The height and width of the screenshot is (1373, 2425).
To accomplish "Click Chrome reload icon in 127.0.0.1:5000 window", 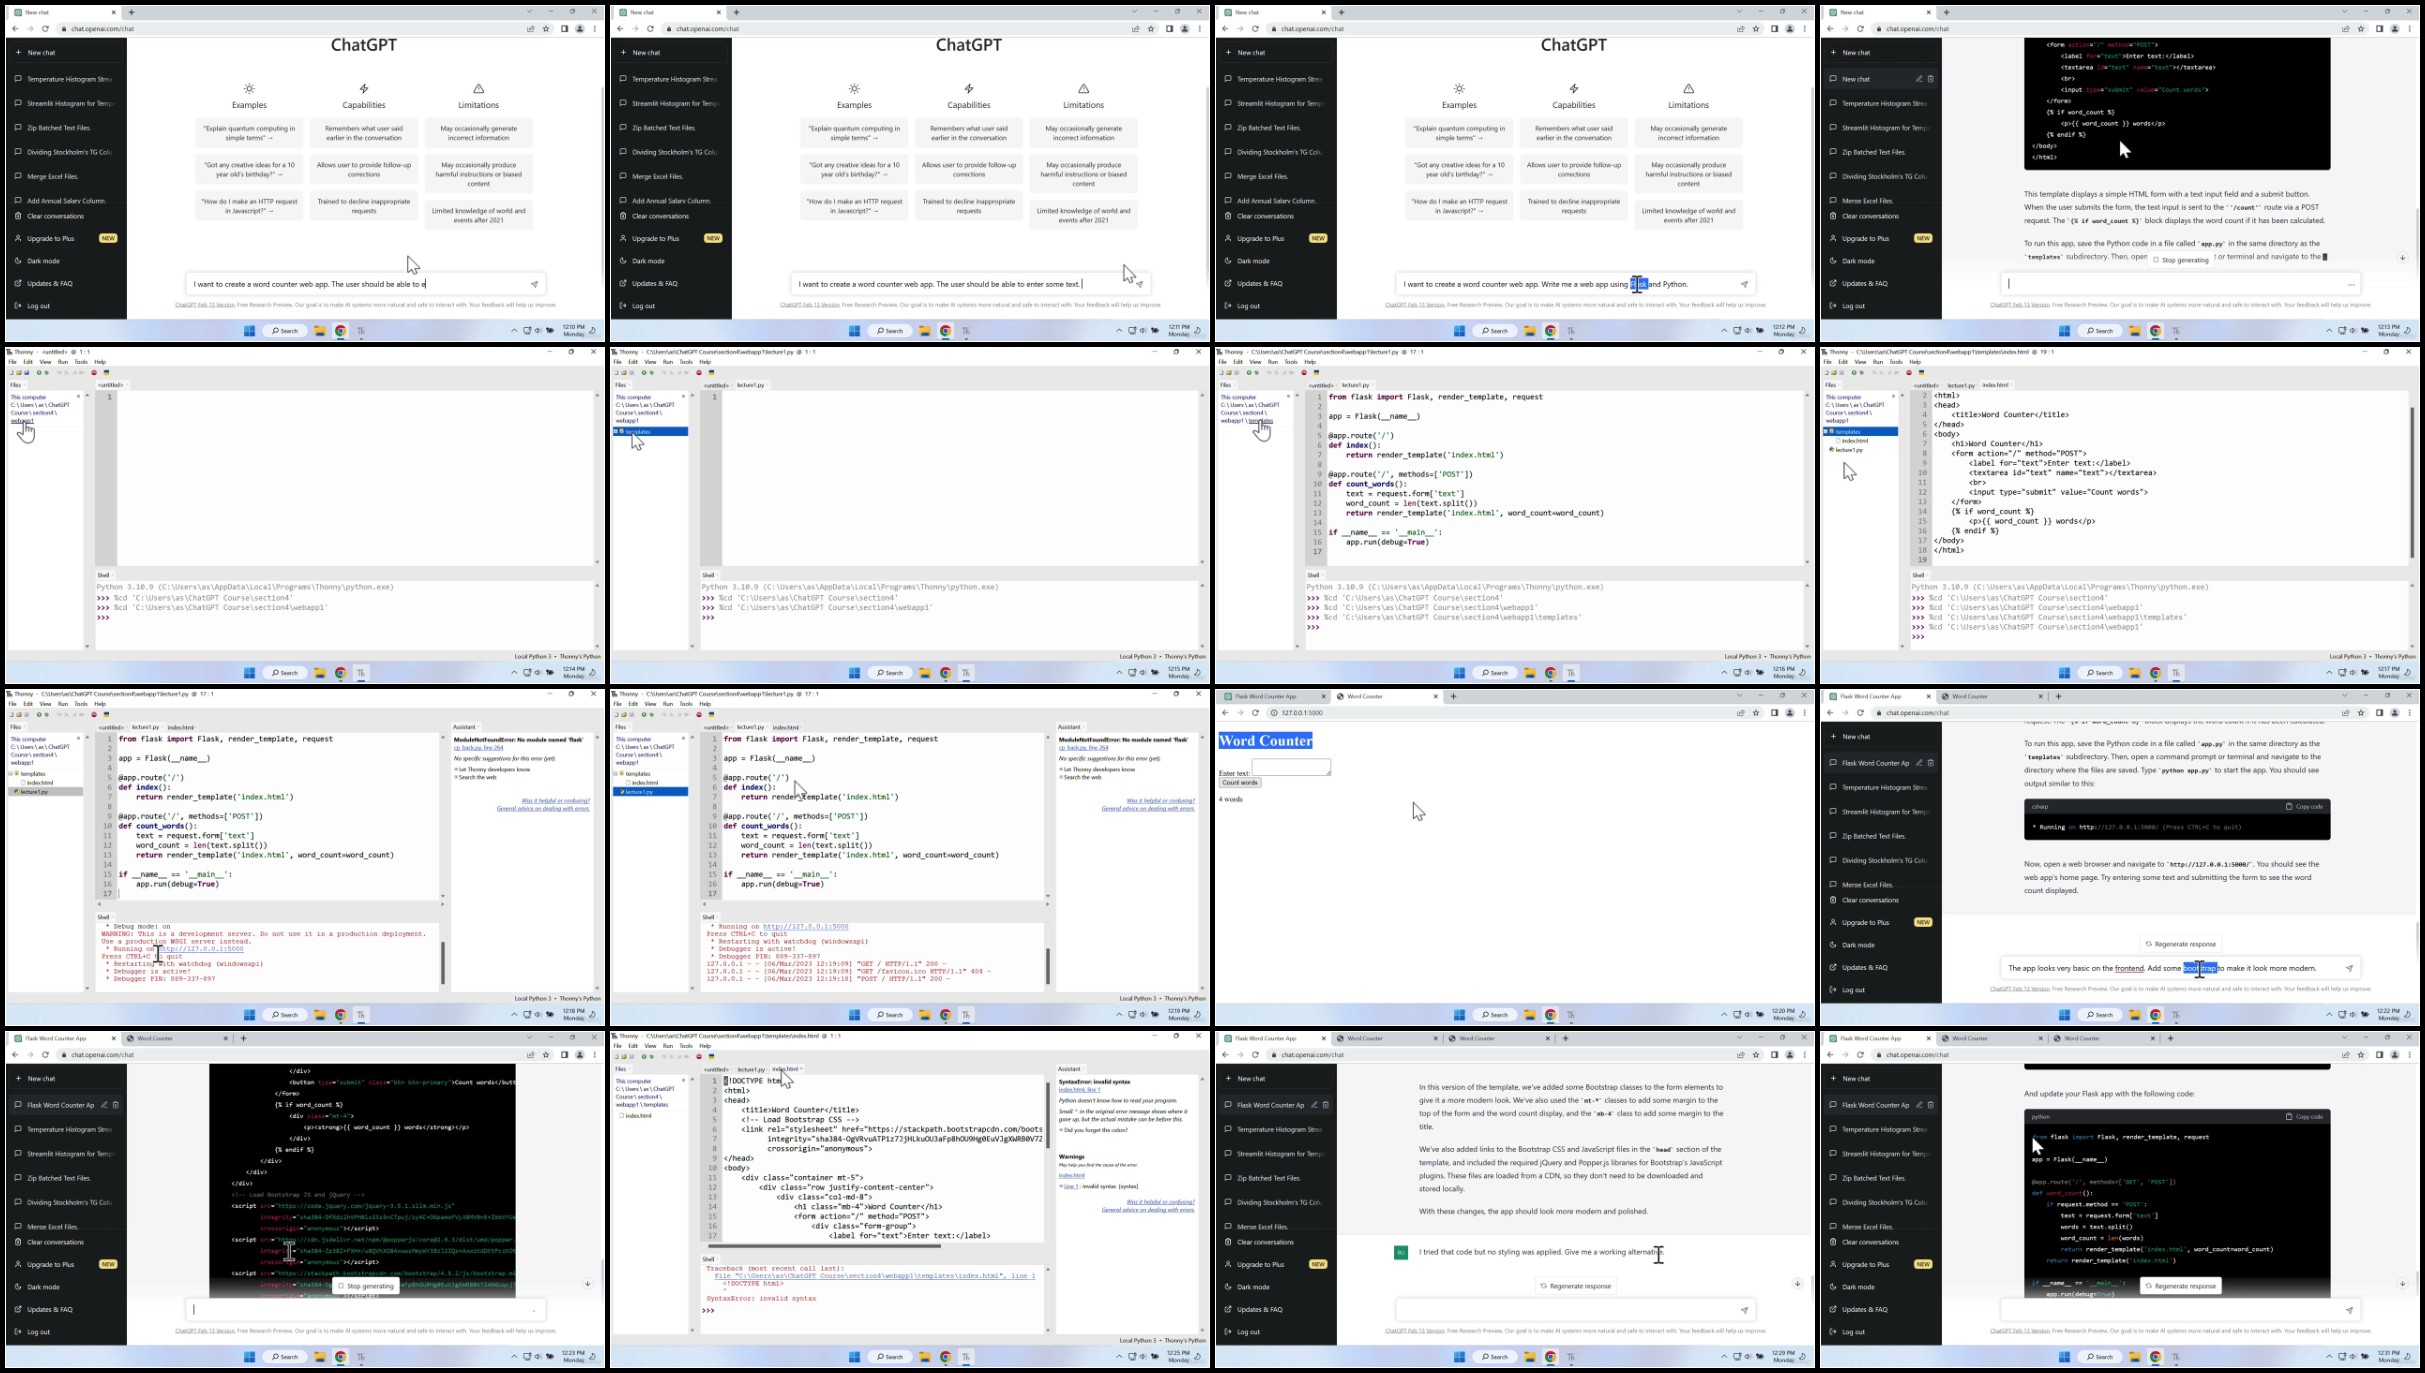I will tap(1255, 713).
